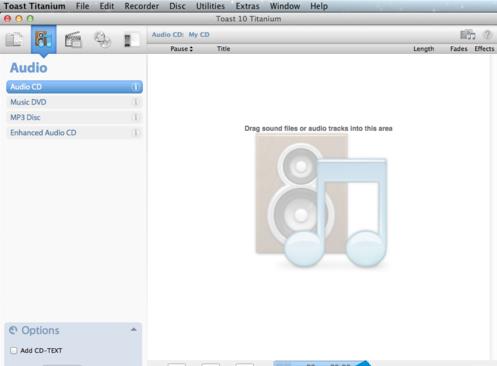
Task: Open the Recorder menu
Action: 142,6
